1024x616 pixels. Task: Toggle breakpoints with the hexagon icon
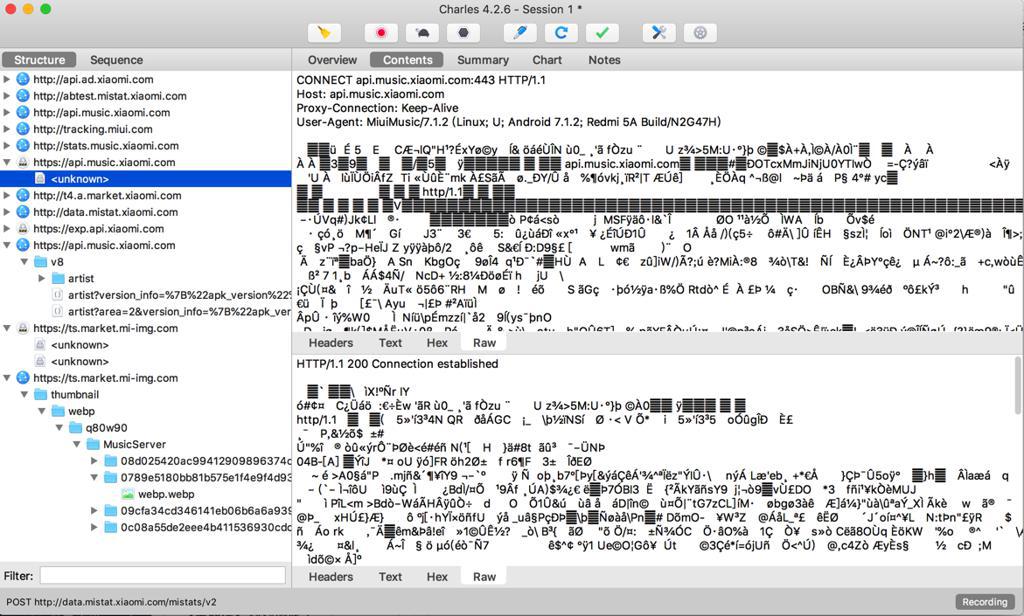pyautogui.click(x=463, y=33)
